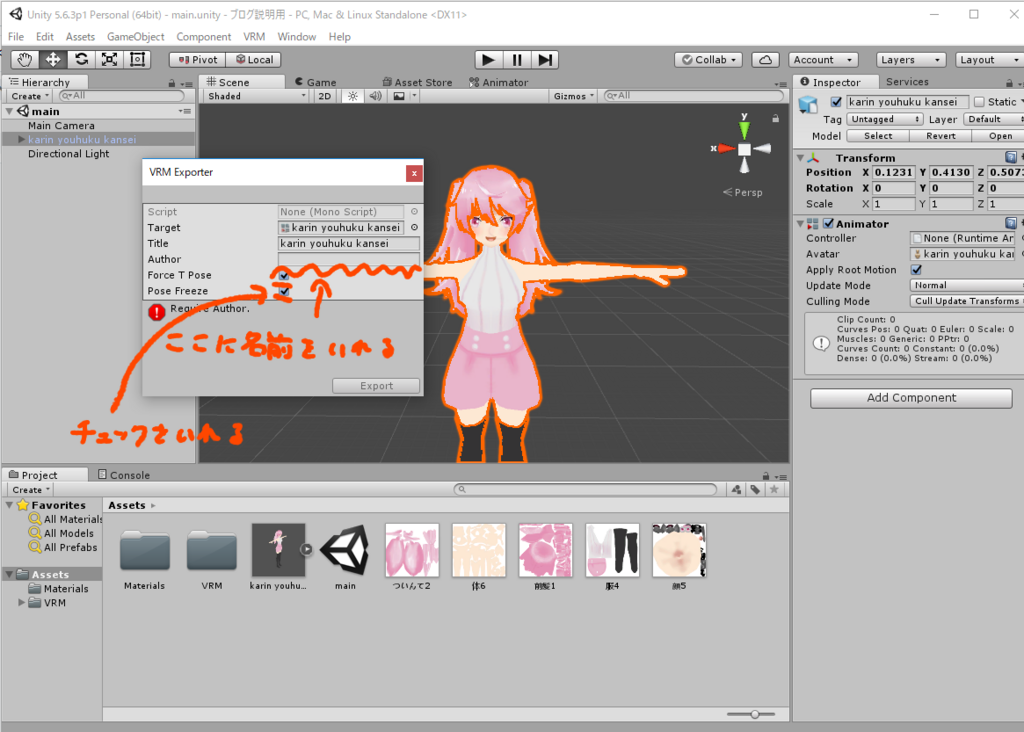Viewport: 1024px width, 732px height.
Task: Click the Model Open button
Action: tap(999, 136)
